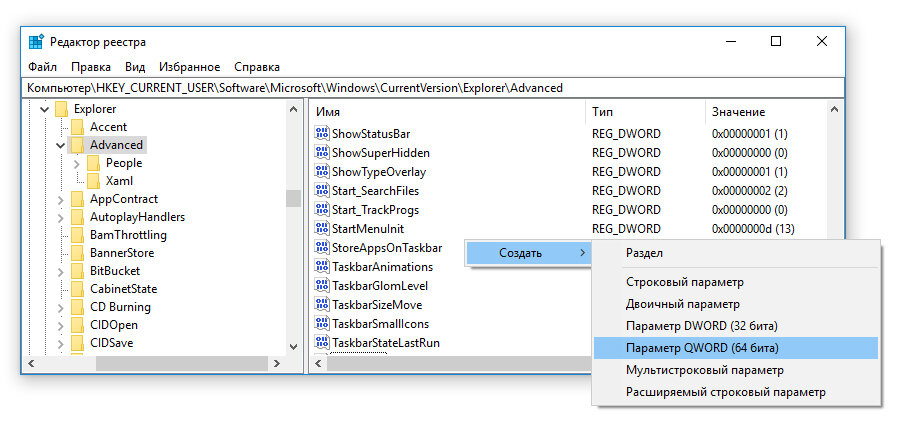Screen dimensions: 906x436
Task: Select the TaskbarGlomLevel value icon
Action: pyautogui.click(x=321, y=285)
